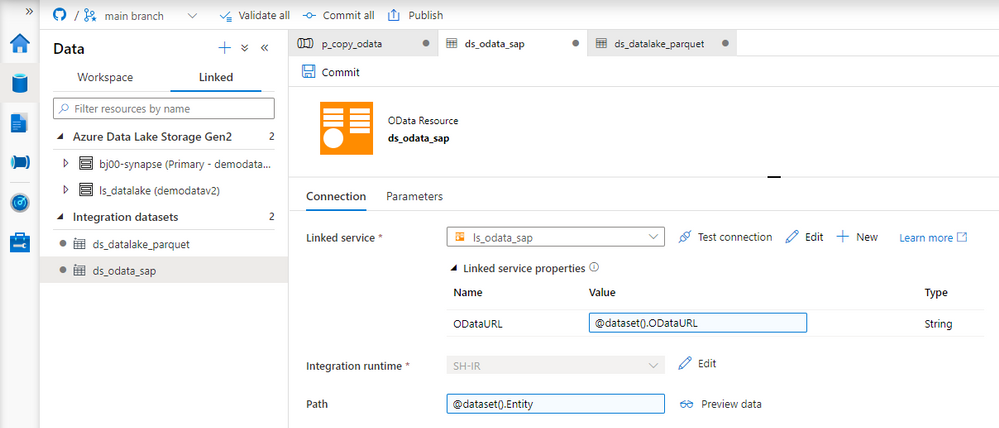
Task: Expand the ls_datalake node
Action: (x=65, y=190)
